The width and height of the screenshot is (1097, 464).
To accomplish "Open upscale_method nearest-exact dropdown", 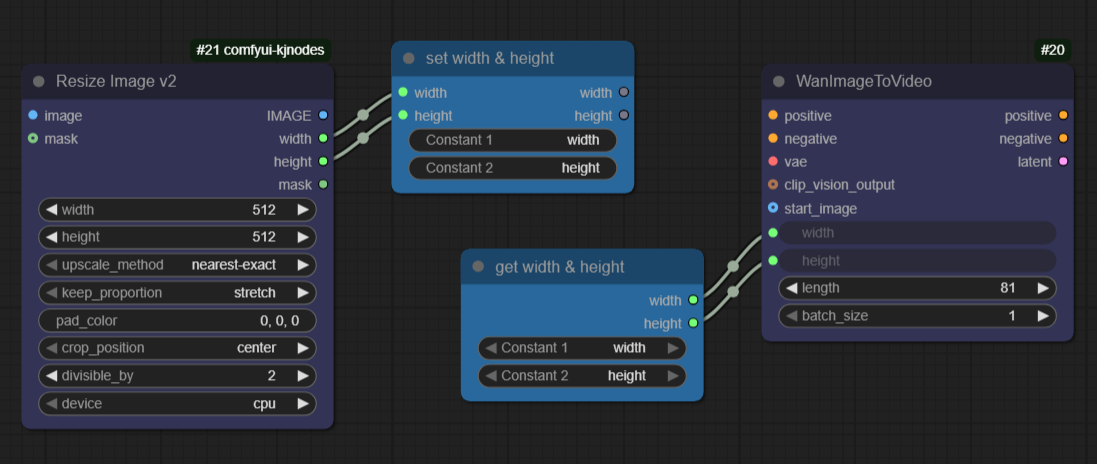I will point(177,265).
